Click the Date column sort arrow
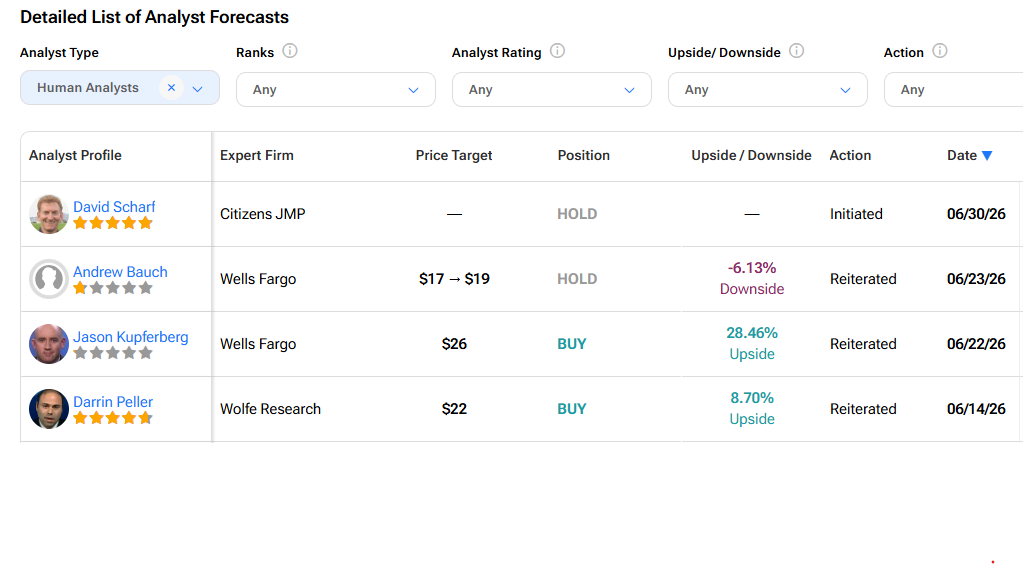Image resolution: width=1023 pixels, height=564 pixels. coord(987,155)
